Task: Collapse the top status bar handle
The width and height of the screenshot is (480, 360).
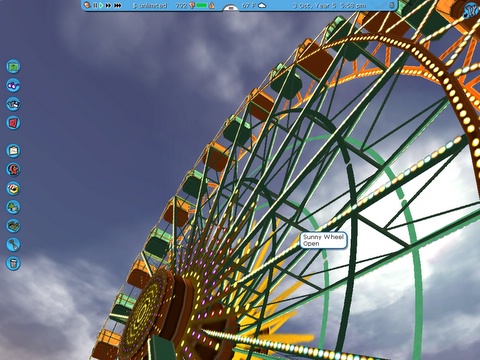Action: (231, 8)
